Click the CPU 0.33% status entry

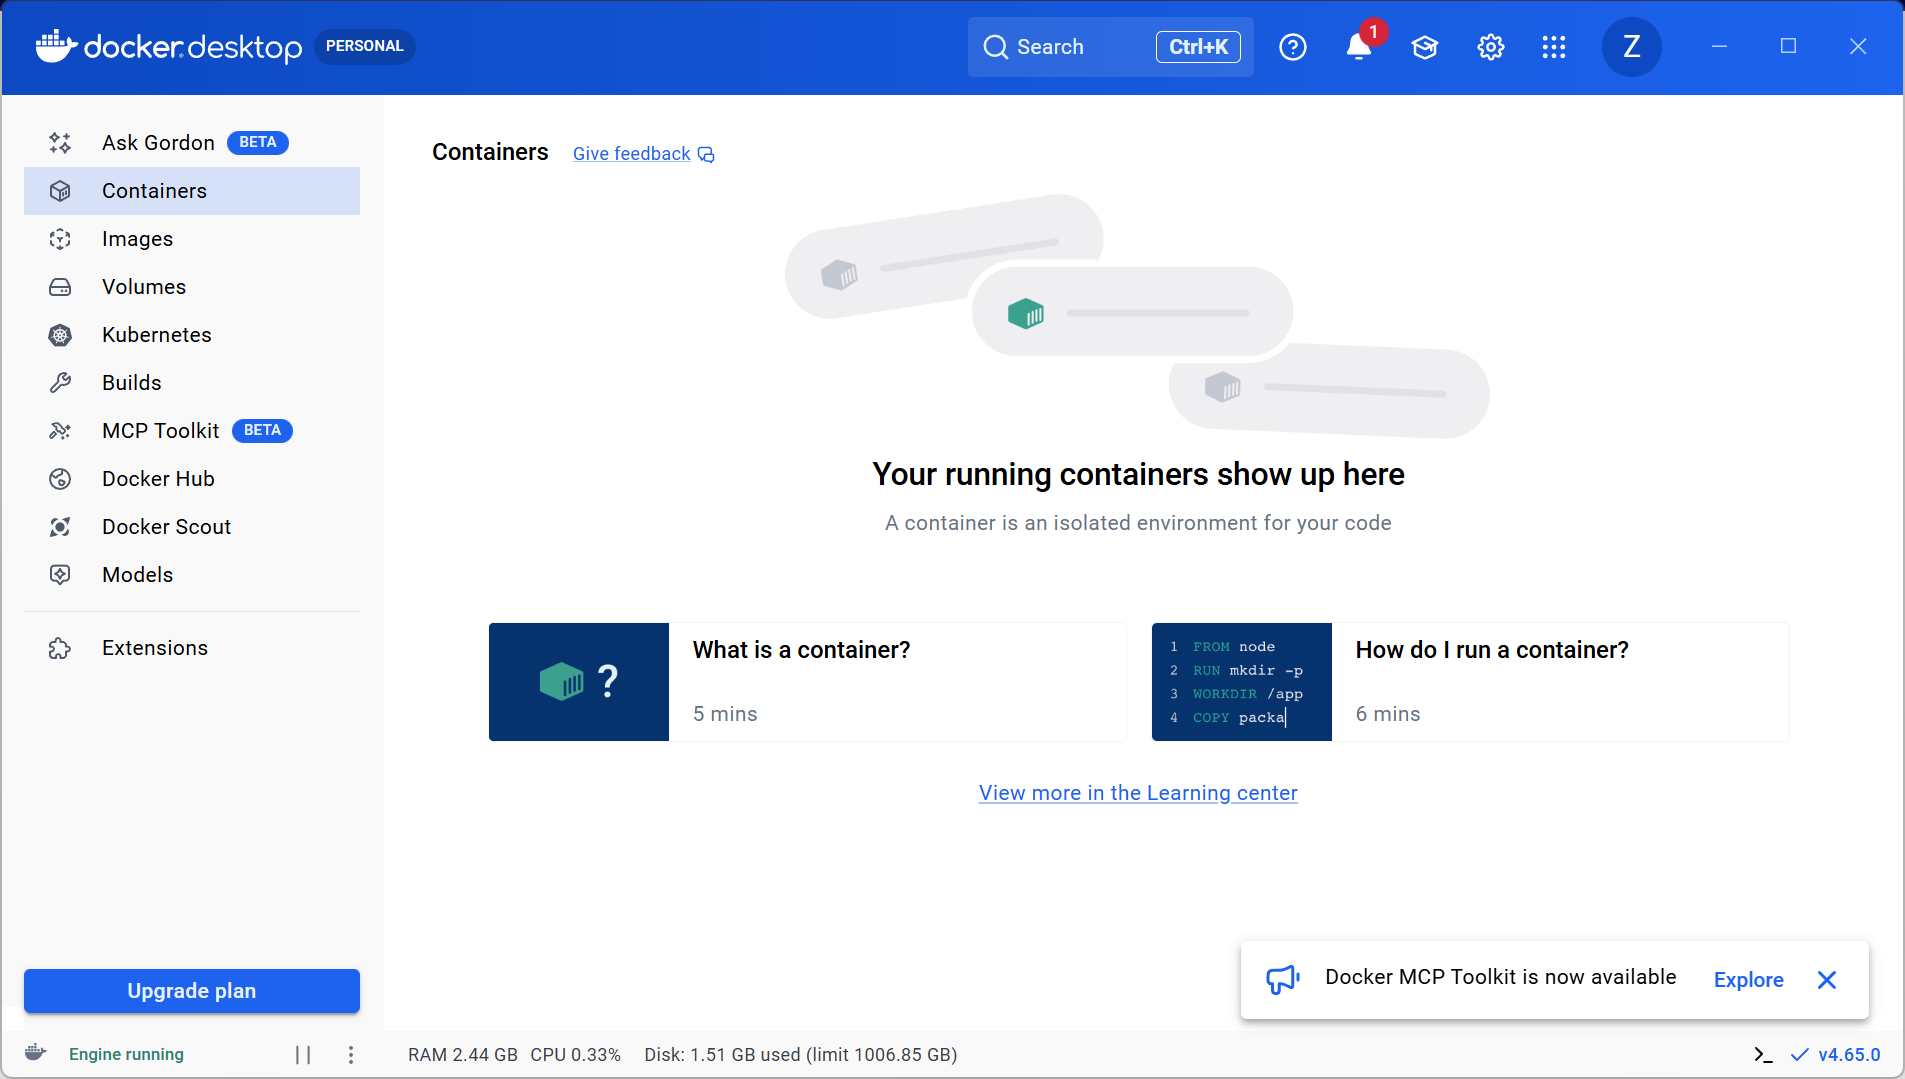point(576,1055)
